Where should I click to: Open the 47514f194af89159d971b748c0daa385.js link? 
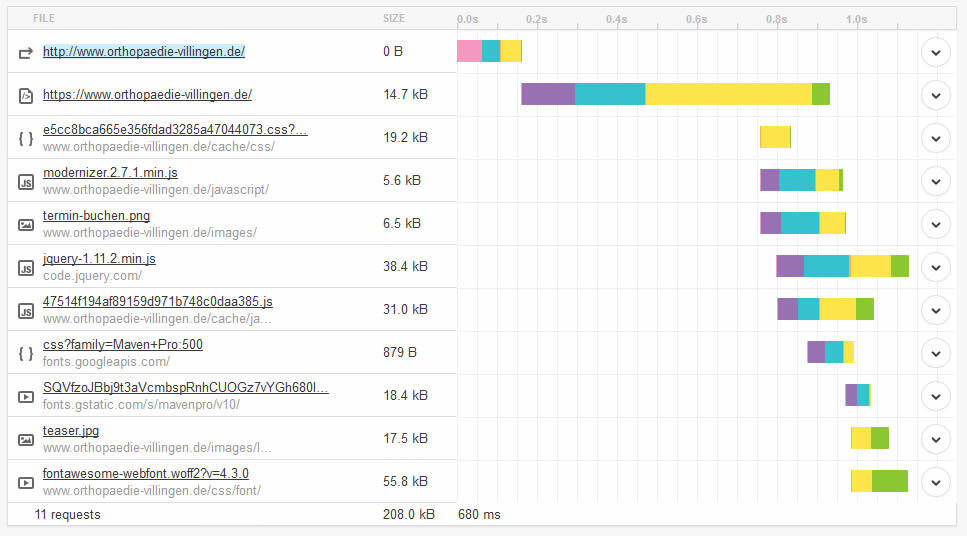point(157,302)
